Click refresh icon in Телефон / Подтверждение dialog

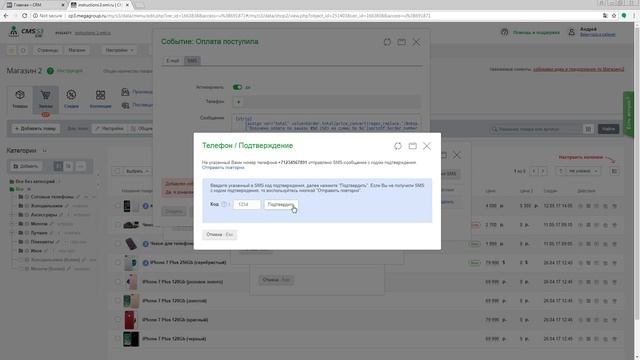398,146
